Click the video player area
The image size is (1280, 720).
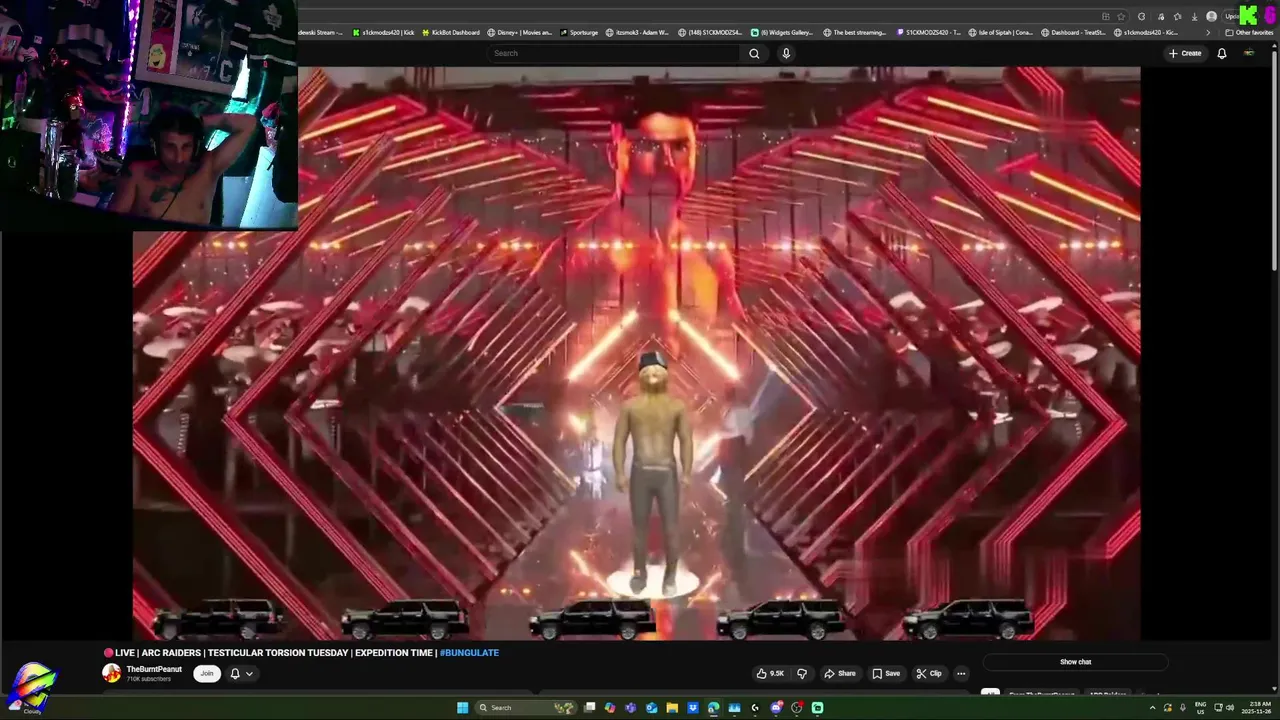(636, 353)
